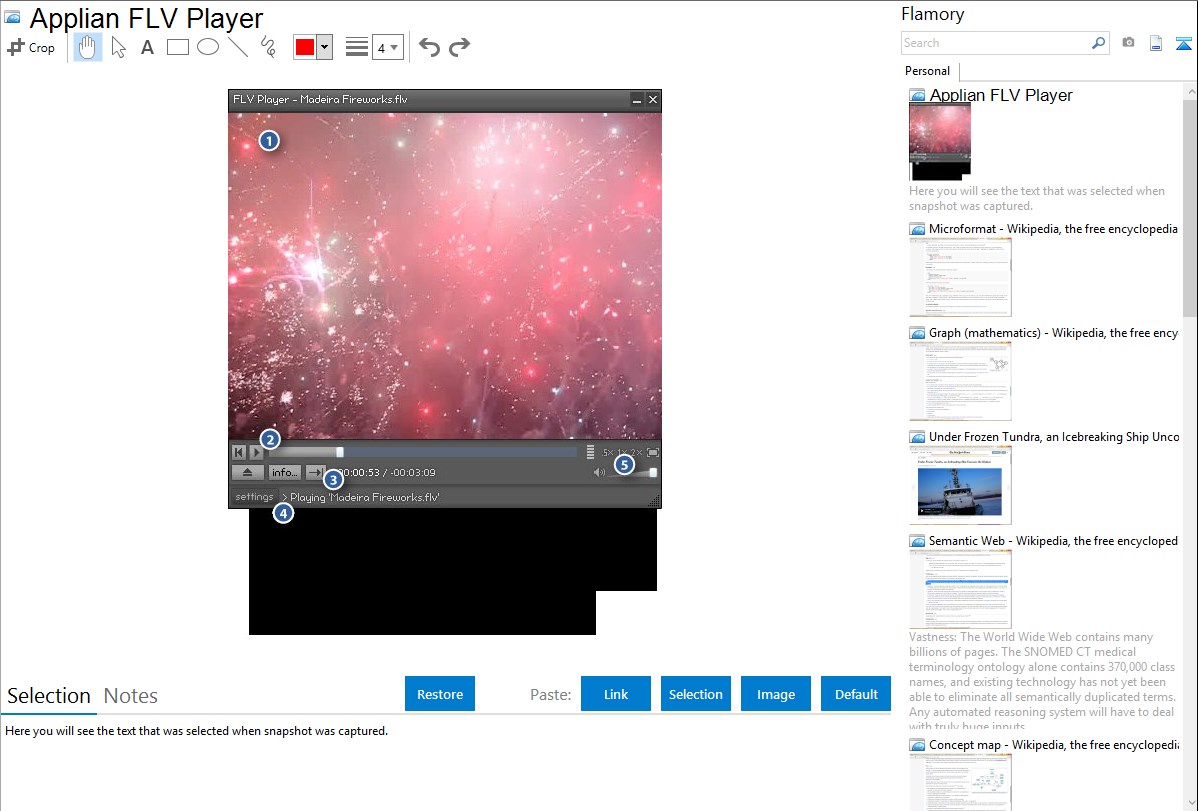The height and width of the screenshot is (811, 1198).
Task: Click the document page icon
Action: pyautogui.click(x=1156, y=43)
